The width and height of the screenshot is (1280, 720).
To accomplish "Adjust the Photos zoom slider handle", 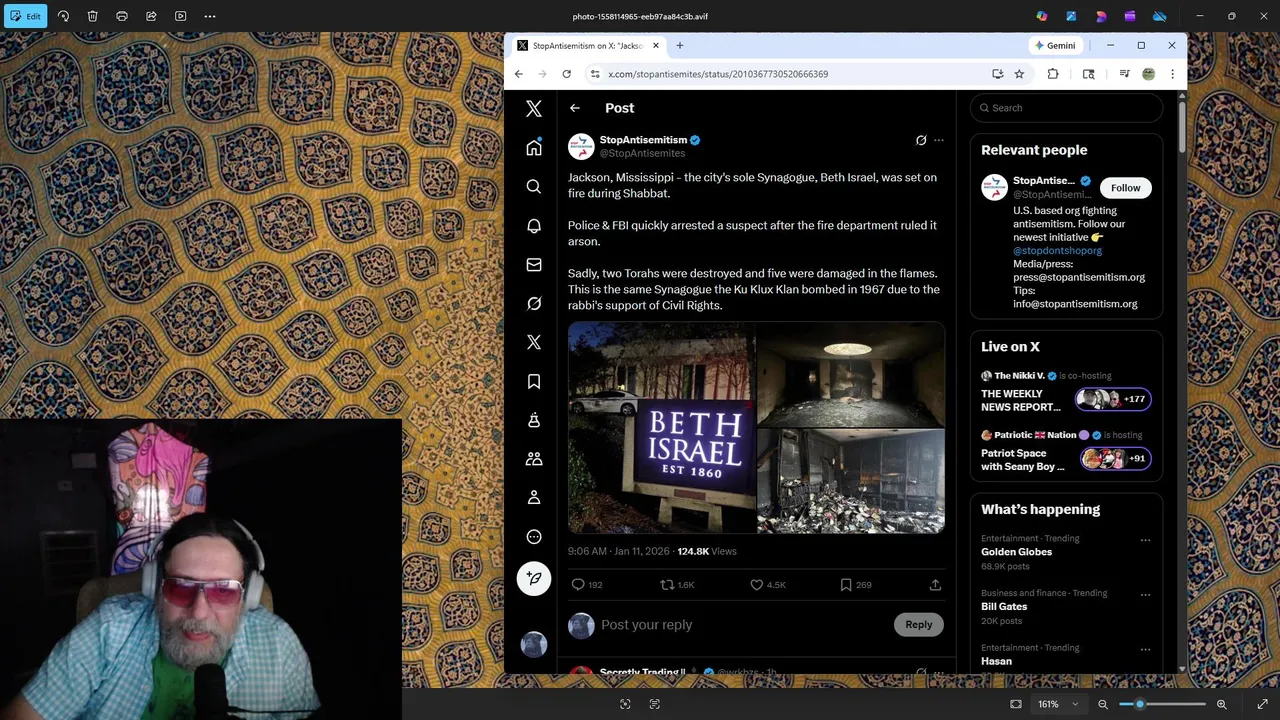I will point(1139,704).
